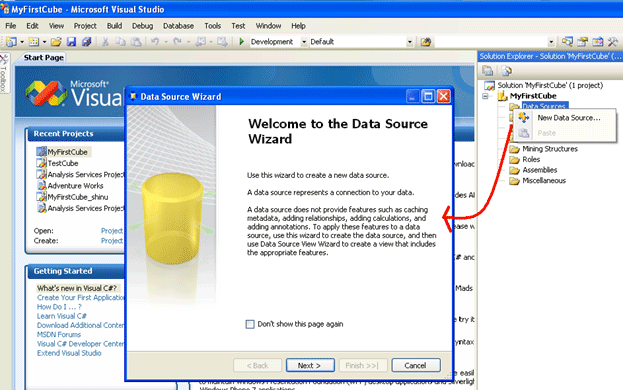Open the 'MSDN Forums' link
623x390 pixels.
tap(59, 335)
